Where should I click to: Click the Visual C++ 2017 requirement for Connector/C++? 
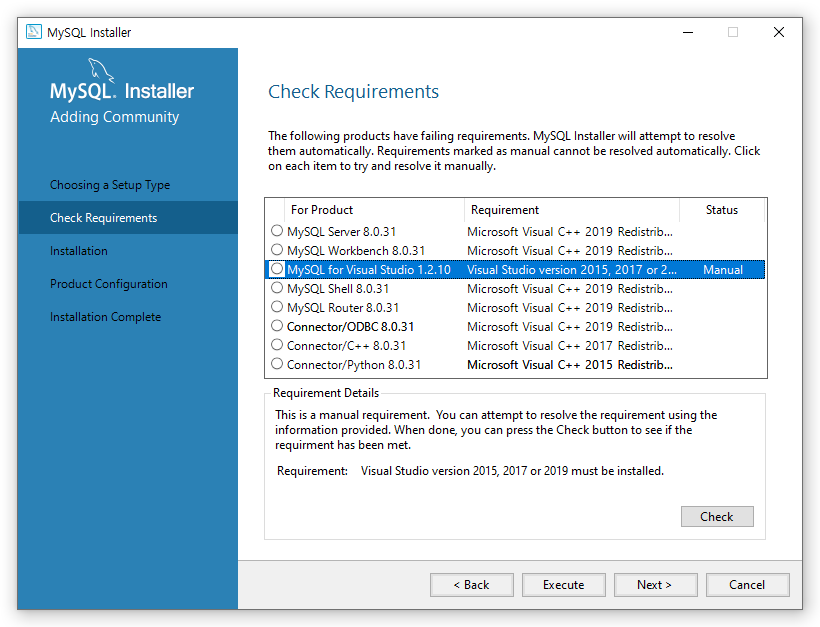[570, 346]
